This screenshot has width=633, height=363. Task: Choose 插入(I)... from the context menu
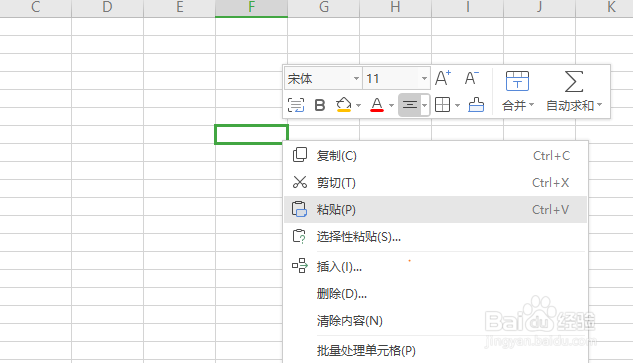pos(435,266)
